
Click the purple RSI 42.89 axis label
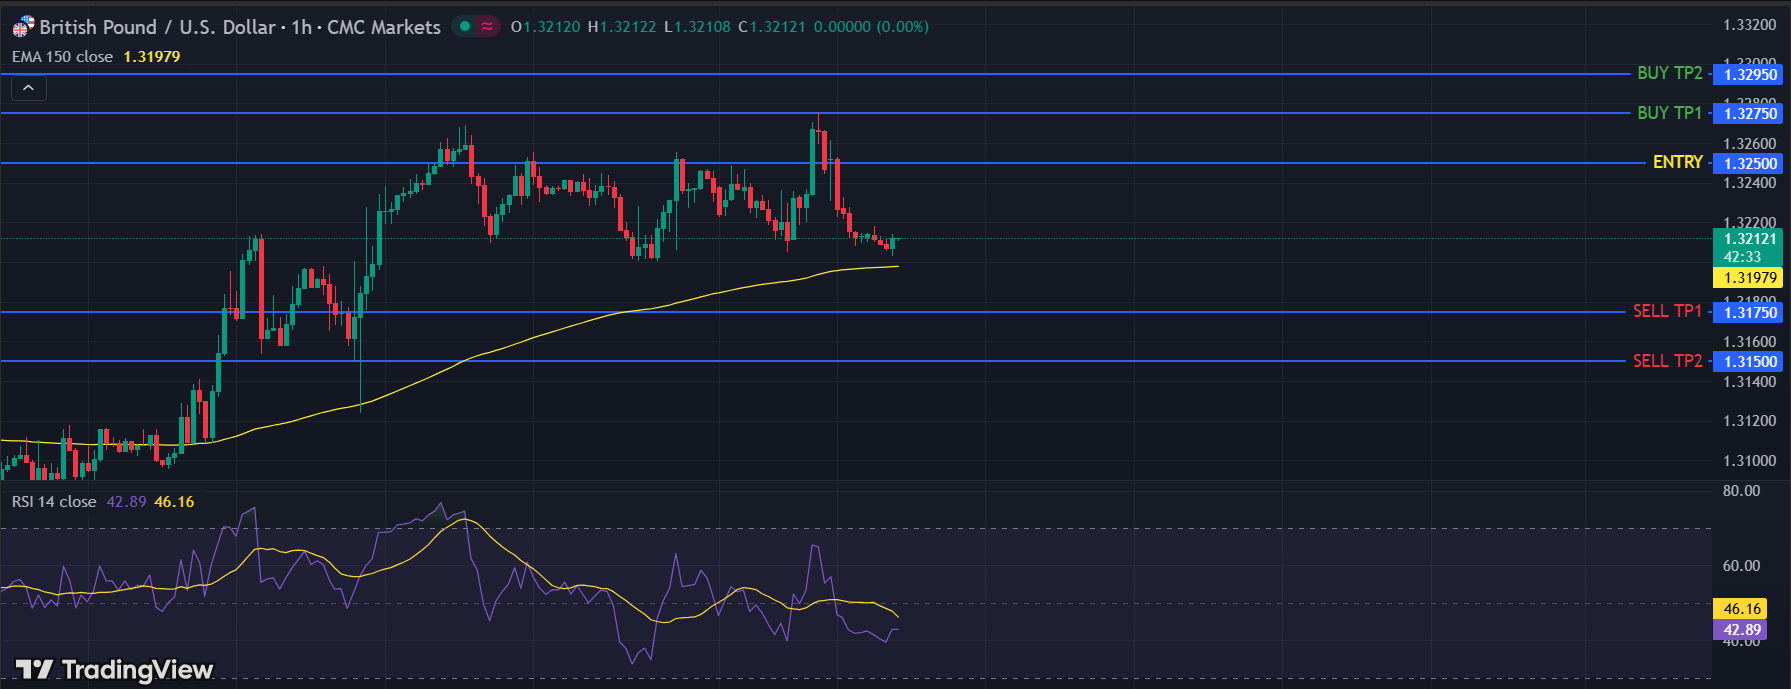click(x=1741, y=630)
